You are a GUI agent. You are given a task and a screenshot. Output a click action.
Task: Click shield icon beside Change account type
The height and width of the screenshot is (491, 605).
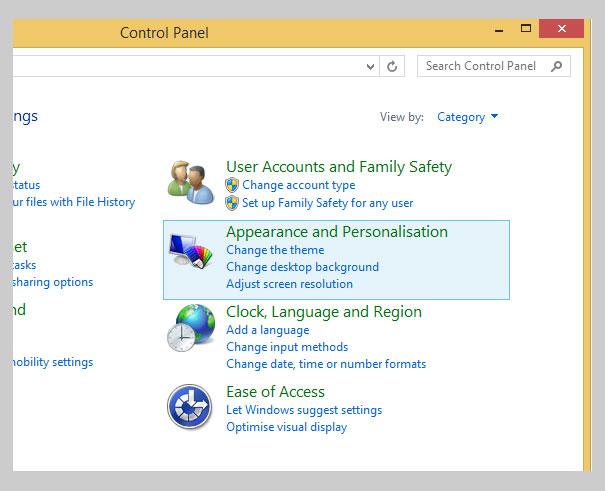click(232, 185)
